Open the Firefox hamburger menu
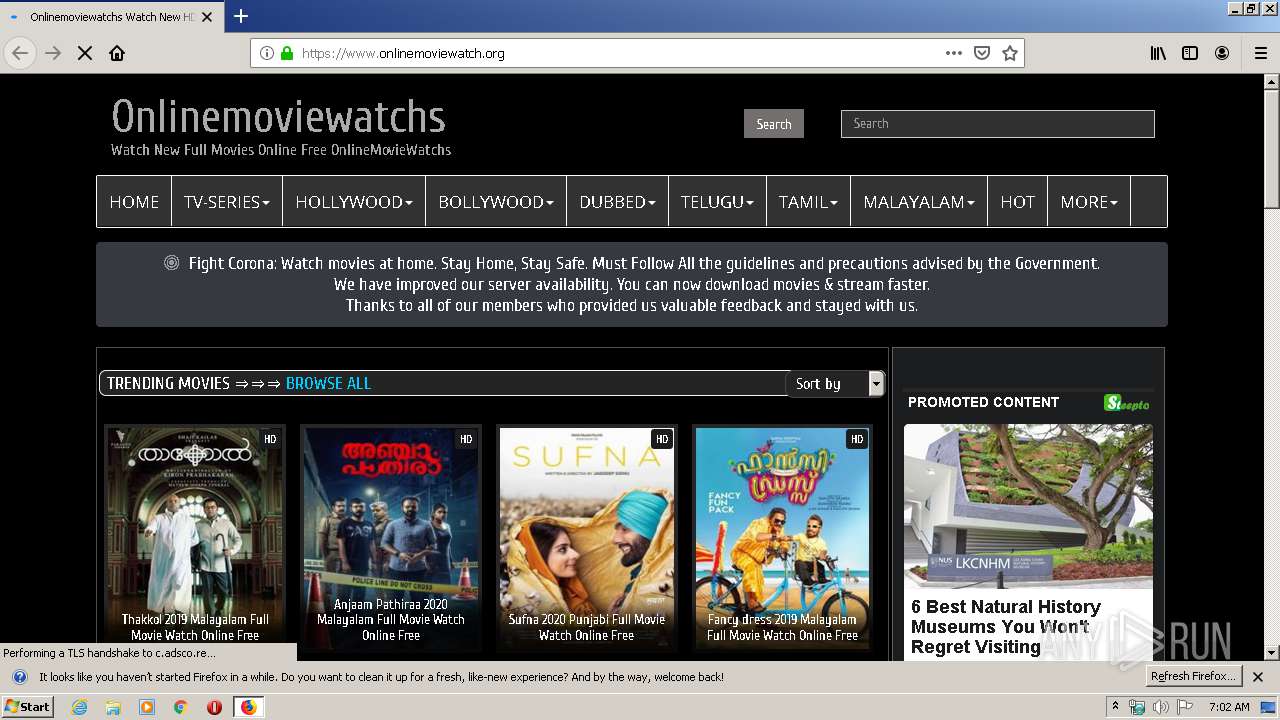The height and width of the screenshot is (720, 1280). [x=1261, y=53]
